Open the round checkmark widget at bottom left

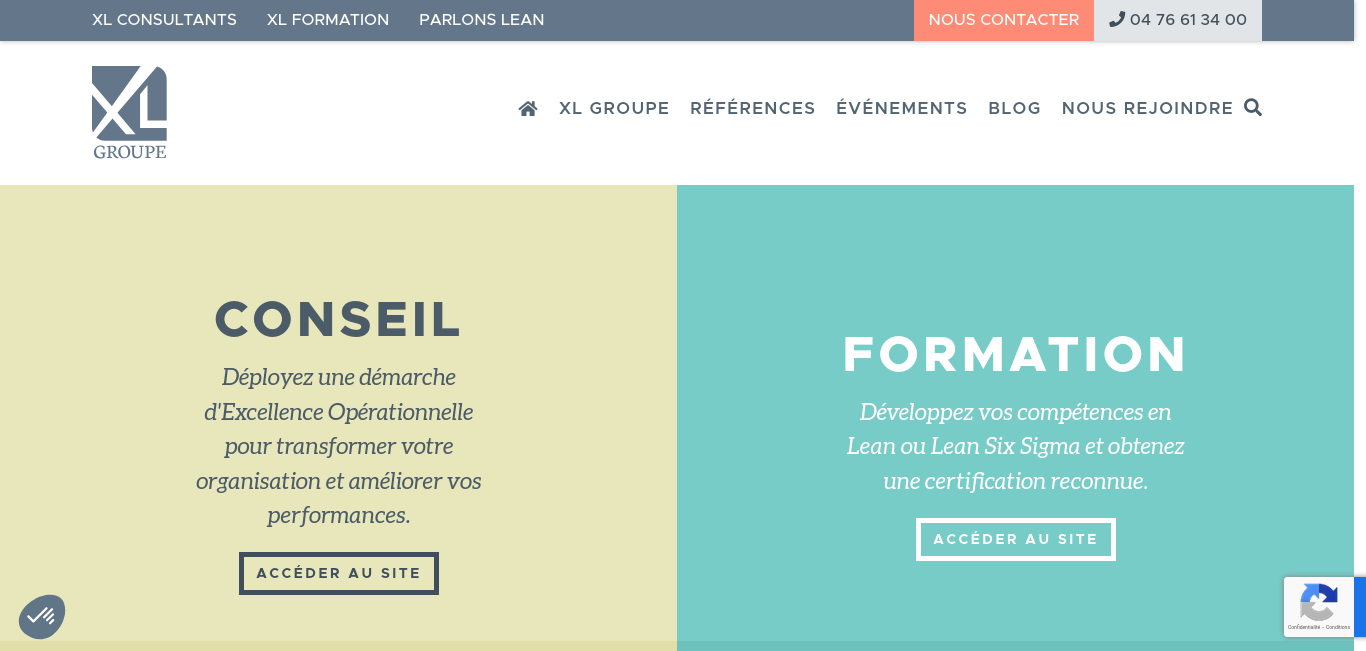42,617
